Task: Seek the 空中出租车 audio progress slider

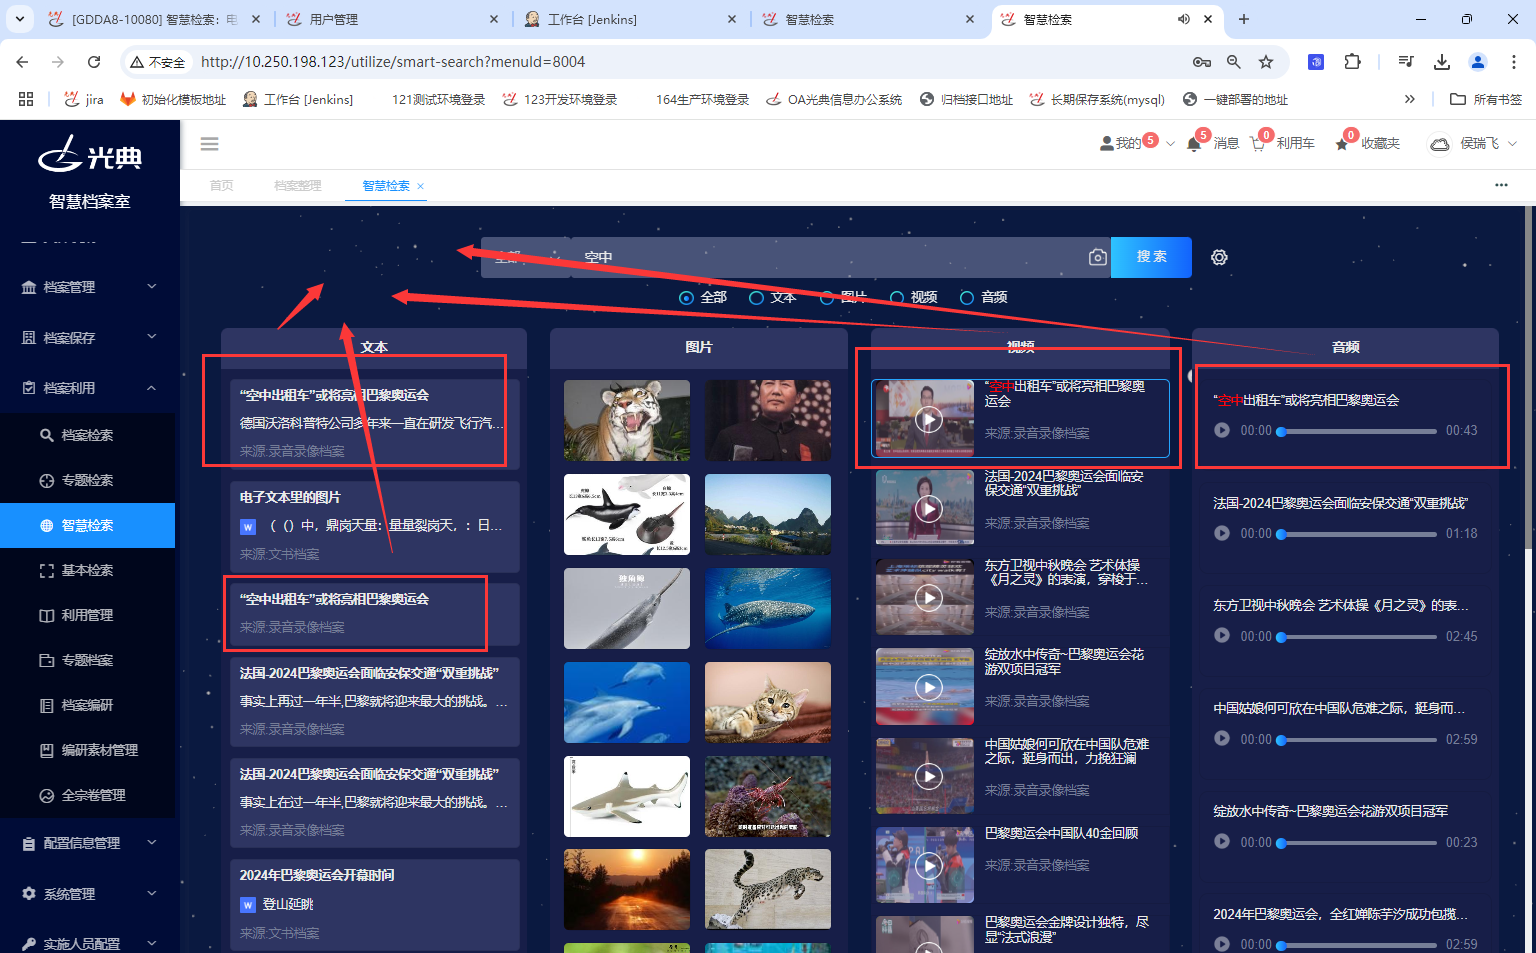Action: click(x=1357, y=431)
